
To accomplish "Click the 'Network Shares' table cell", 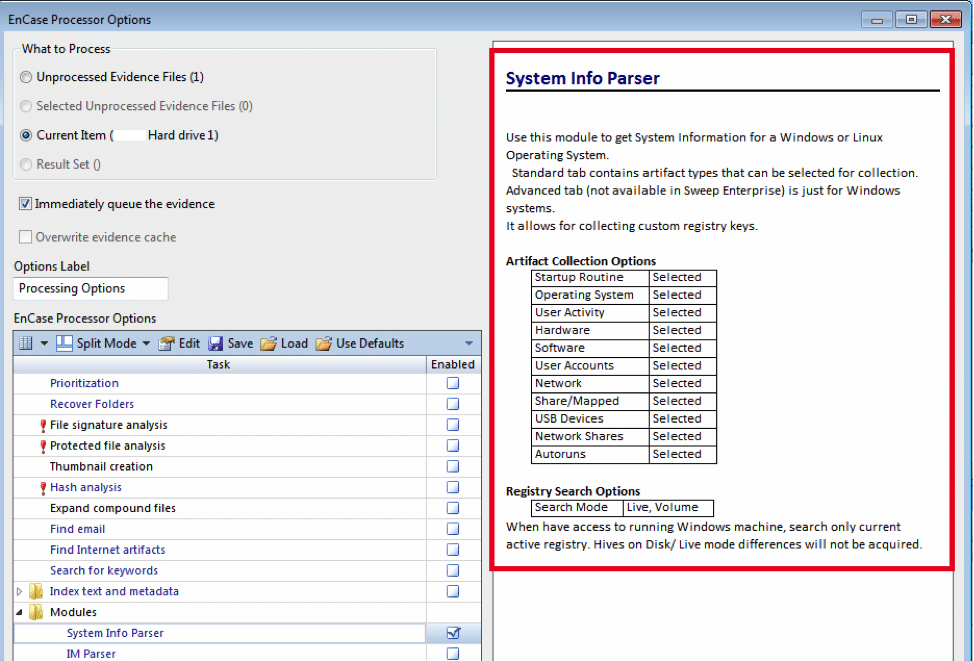I will tap(590, 437).
